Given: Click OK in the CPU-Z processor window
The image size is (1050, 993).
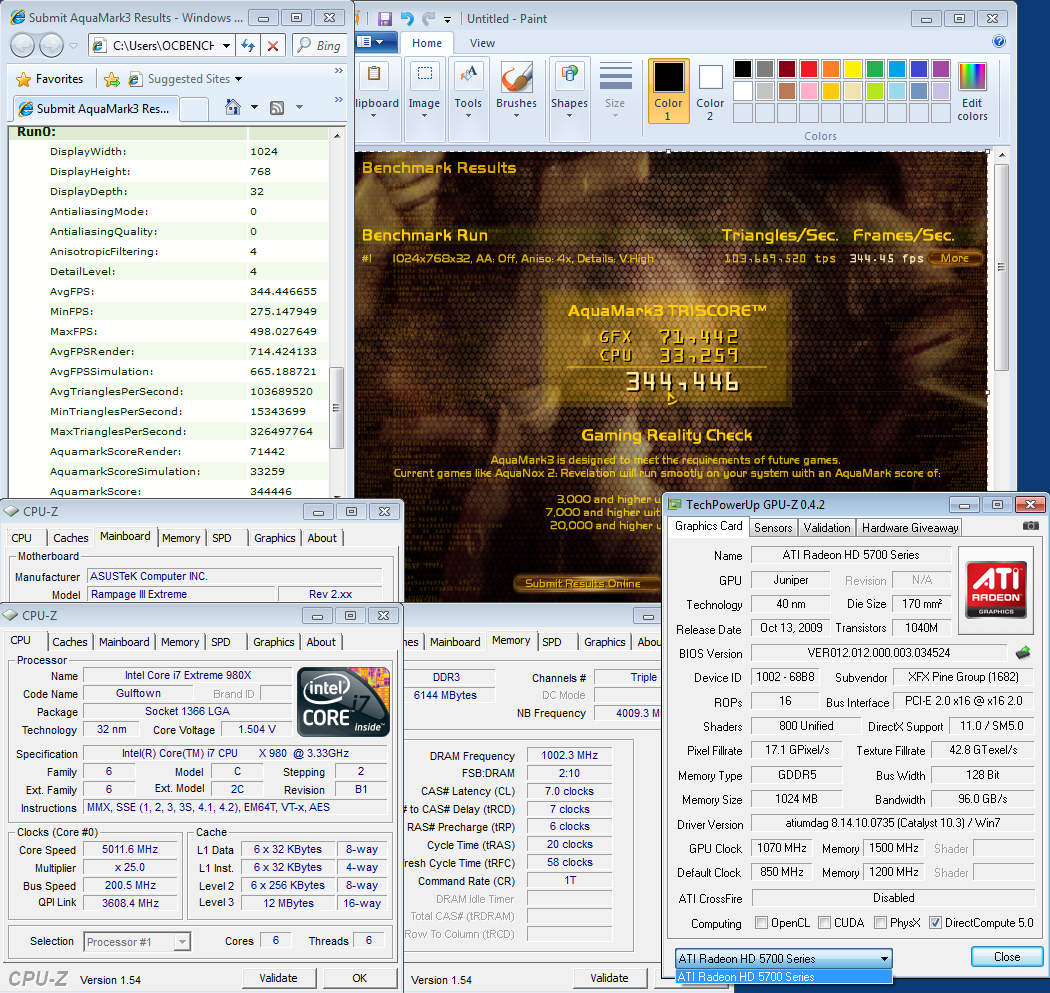Looking at the screenshot, I should [x=360, y=978].
